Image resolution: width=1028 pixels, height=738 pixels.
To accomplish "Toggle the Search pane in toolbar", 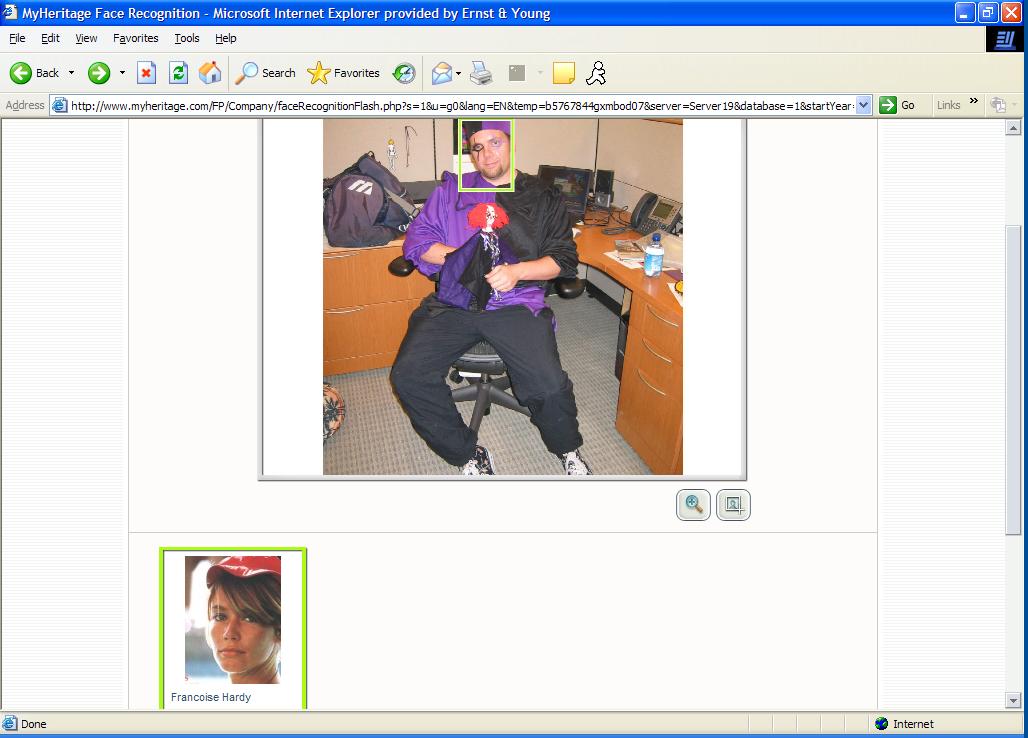I will pos(265,73).
